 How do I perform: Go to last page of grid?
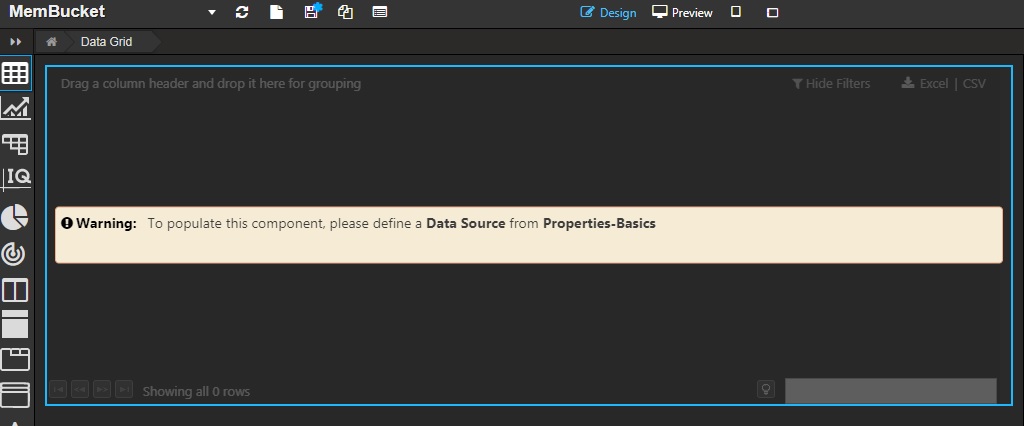click(124, 389)
